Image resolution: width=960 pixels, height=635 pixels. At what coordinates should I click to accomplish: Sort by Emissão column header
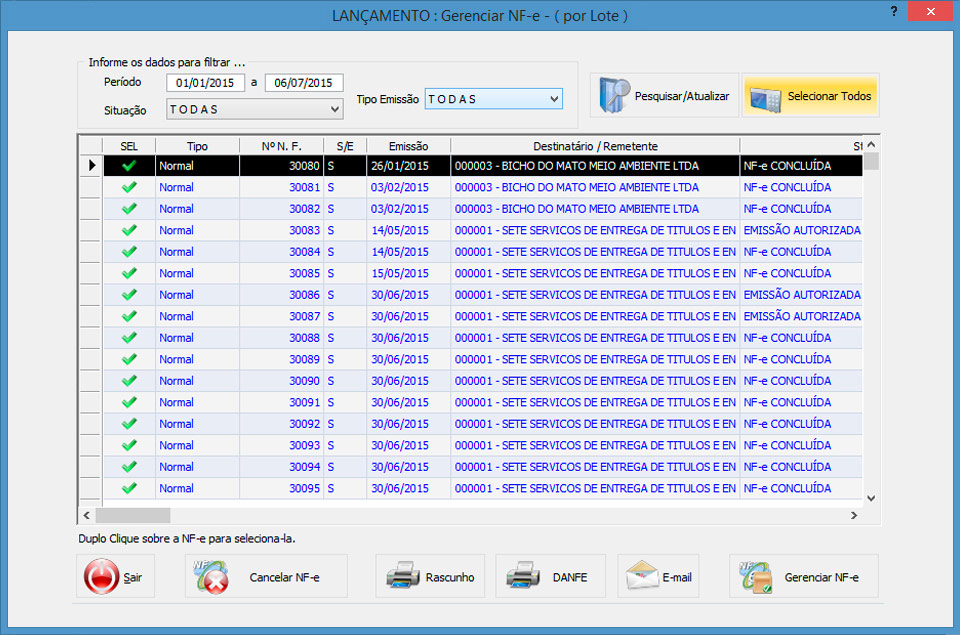coord(408,146)
